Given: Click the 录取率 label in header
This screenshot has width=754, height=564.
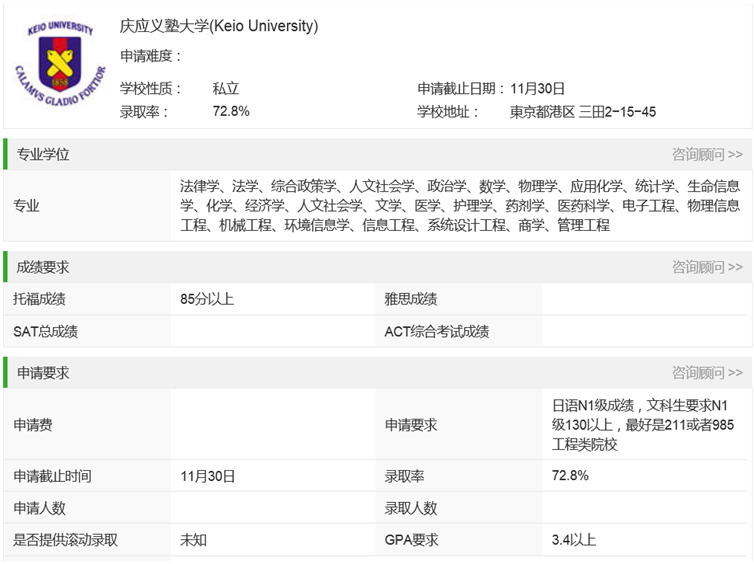Looking at the screenshot, I should point(144,112).
